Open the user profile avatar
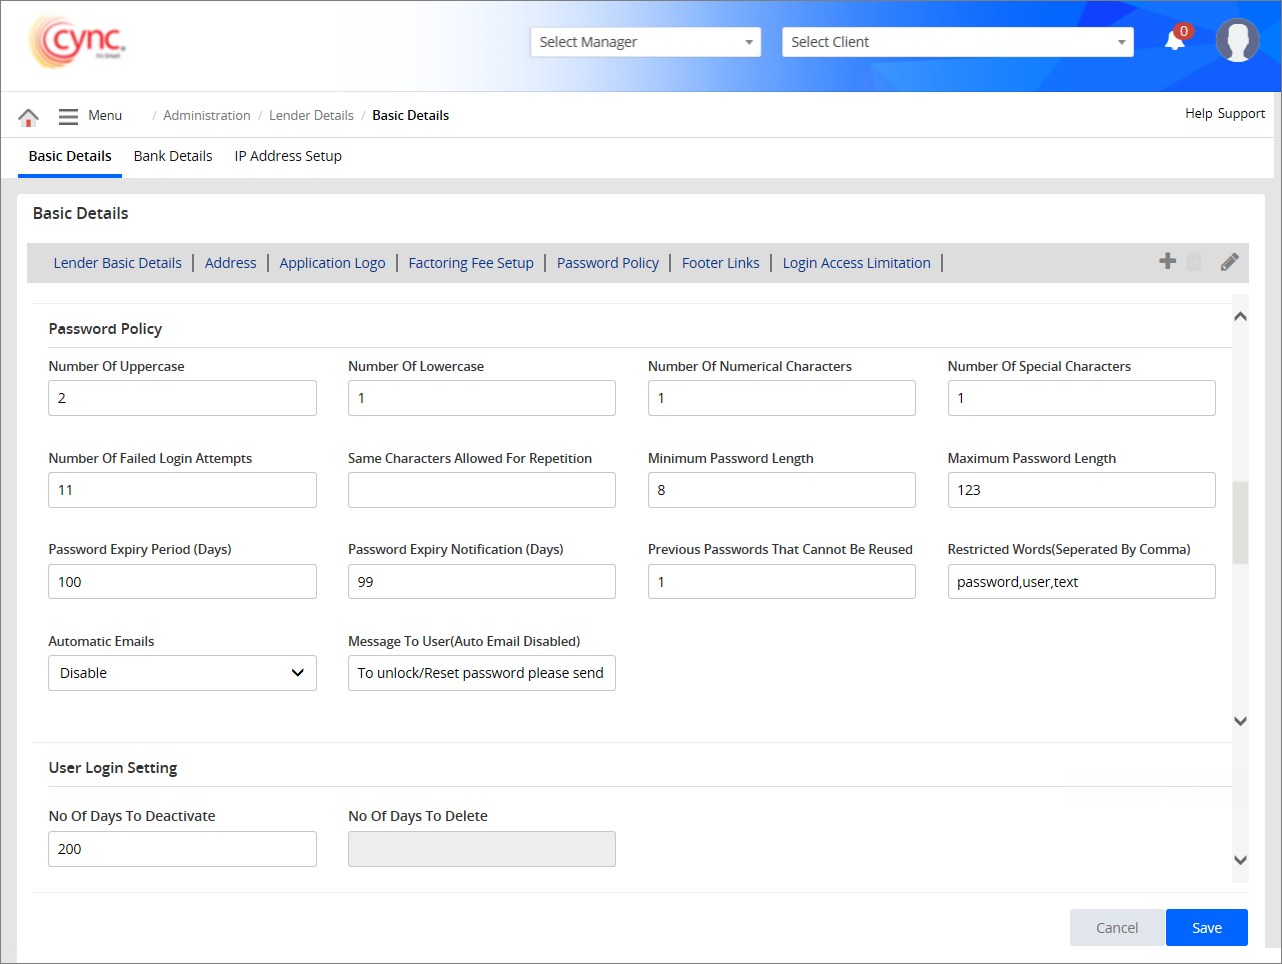The width and height of the screenshot is (1282, 964). (x=1237, y=41)
